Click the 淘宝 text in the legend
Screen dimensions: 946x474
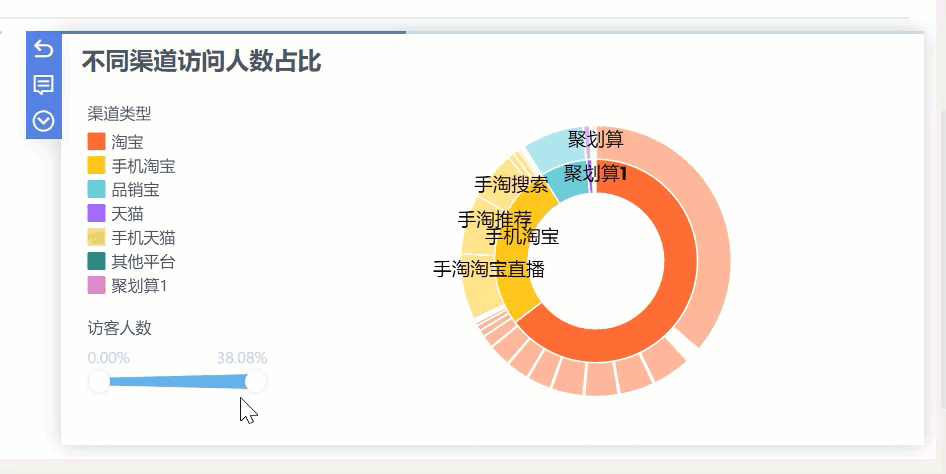[x=127, y=142]
